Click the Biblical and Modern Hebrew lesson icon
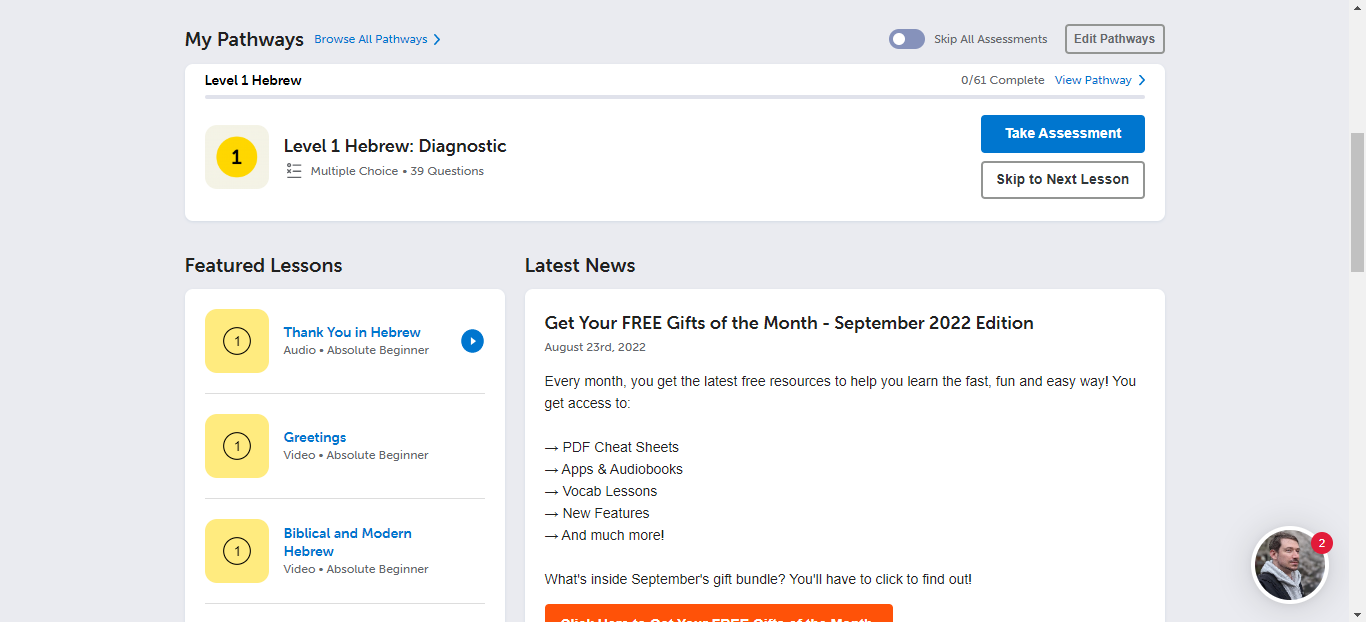1366x622 pixels. click(237, 551)
